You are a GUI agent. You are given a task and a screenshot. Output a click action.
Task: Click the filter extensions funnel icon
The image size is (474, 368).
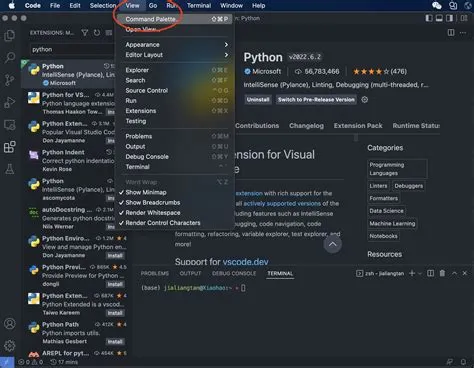tap(85, 33)
